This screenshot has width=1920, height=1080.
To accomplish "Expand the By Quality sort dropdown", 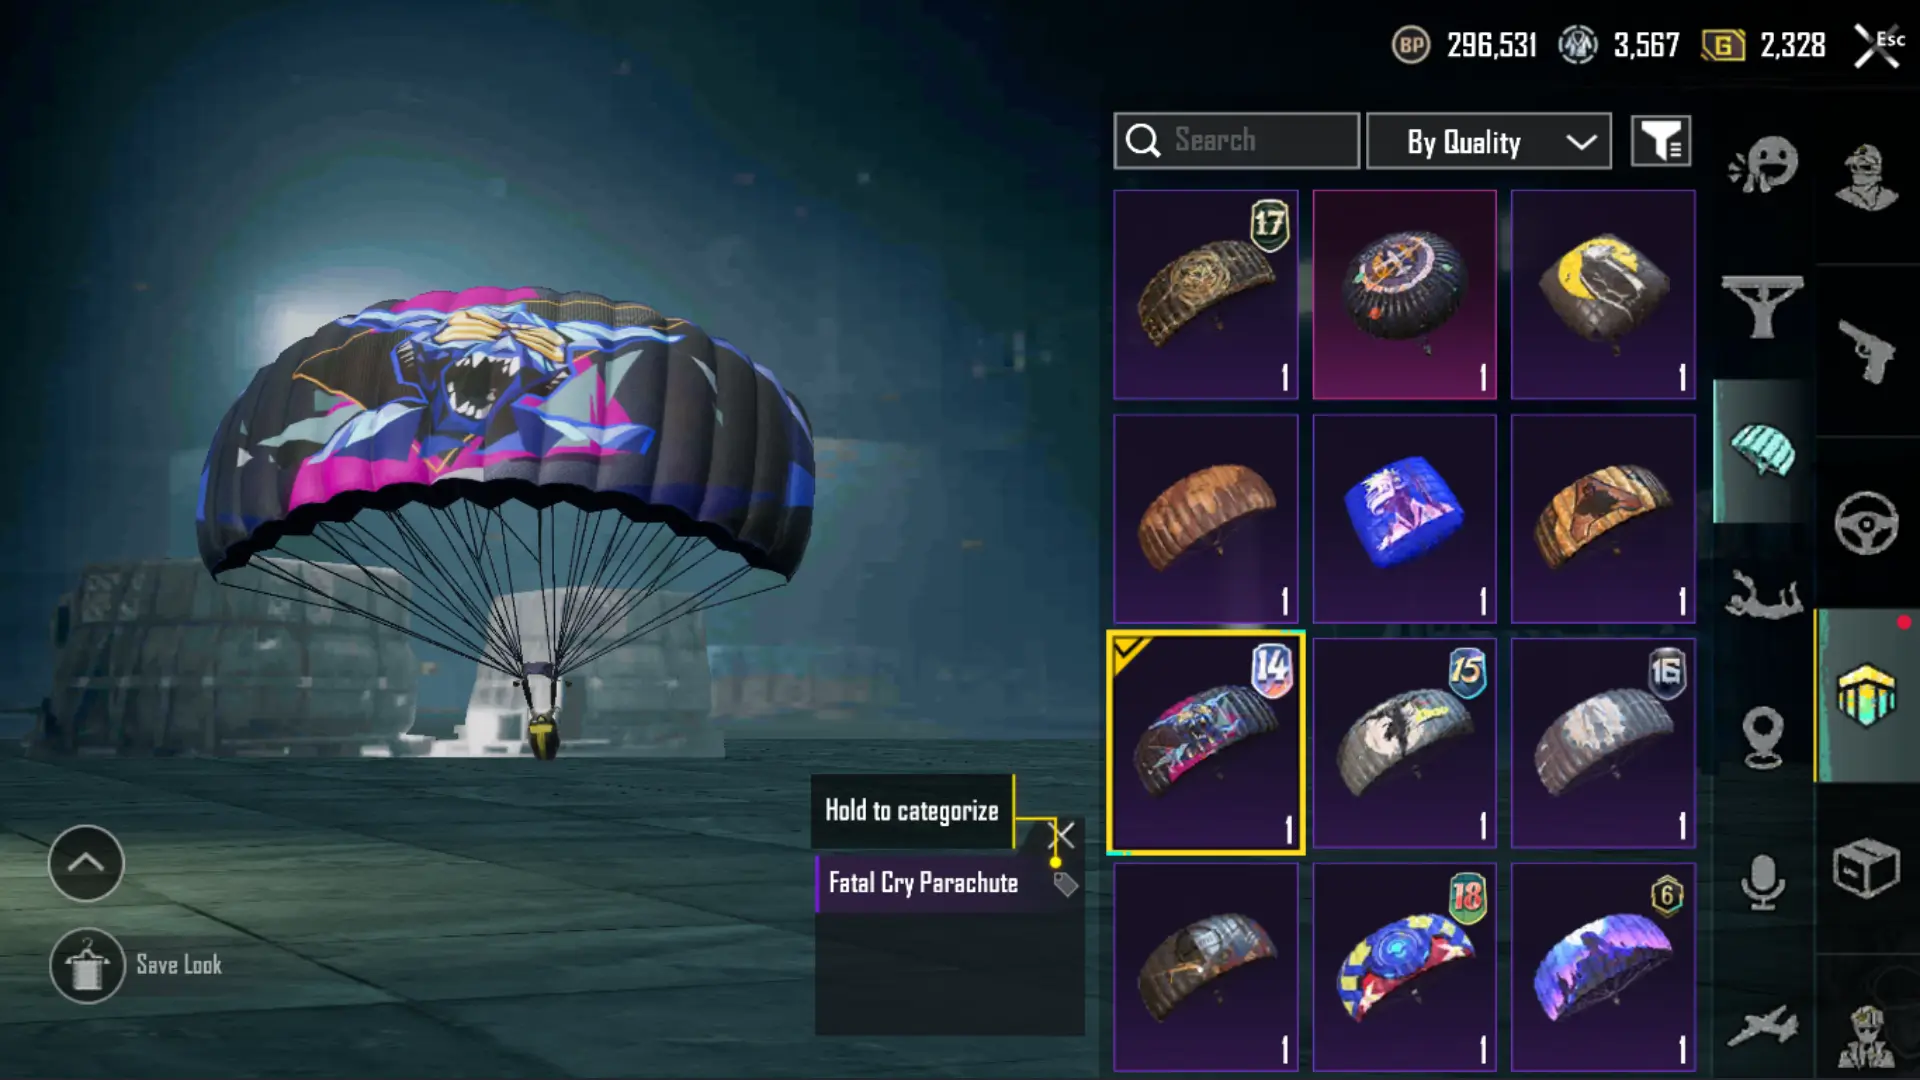I will pos(1489,141).
